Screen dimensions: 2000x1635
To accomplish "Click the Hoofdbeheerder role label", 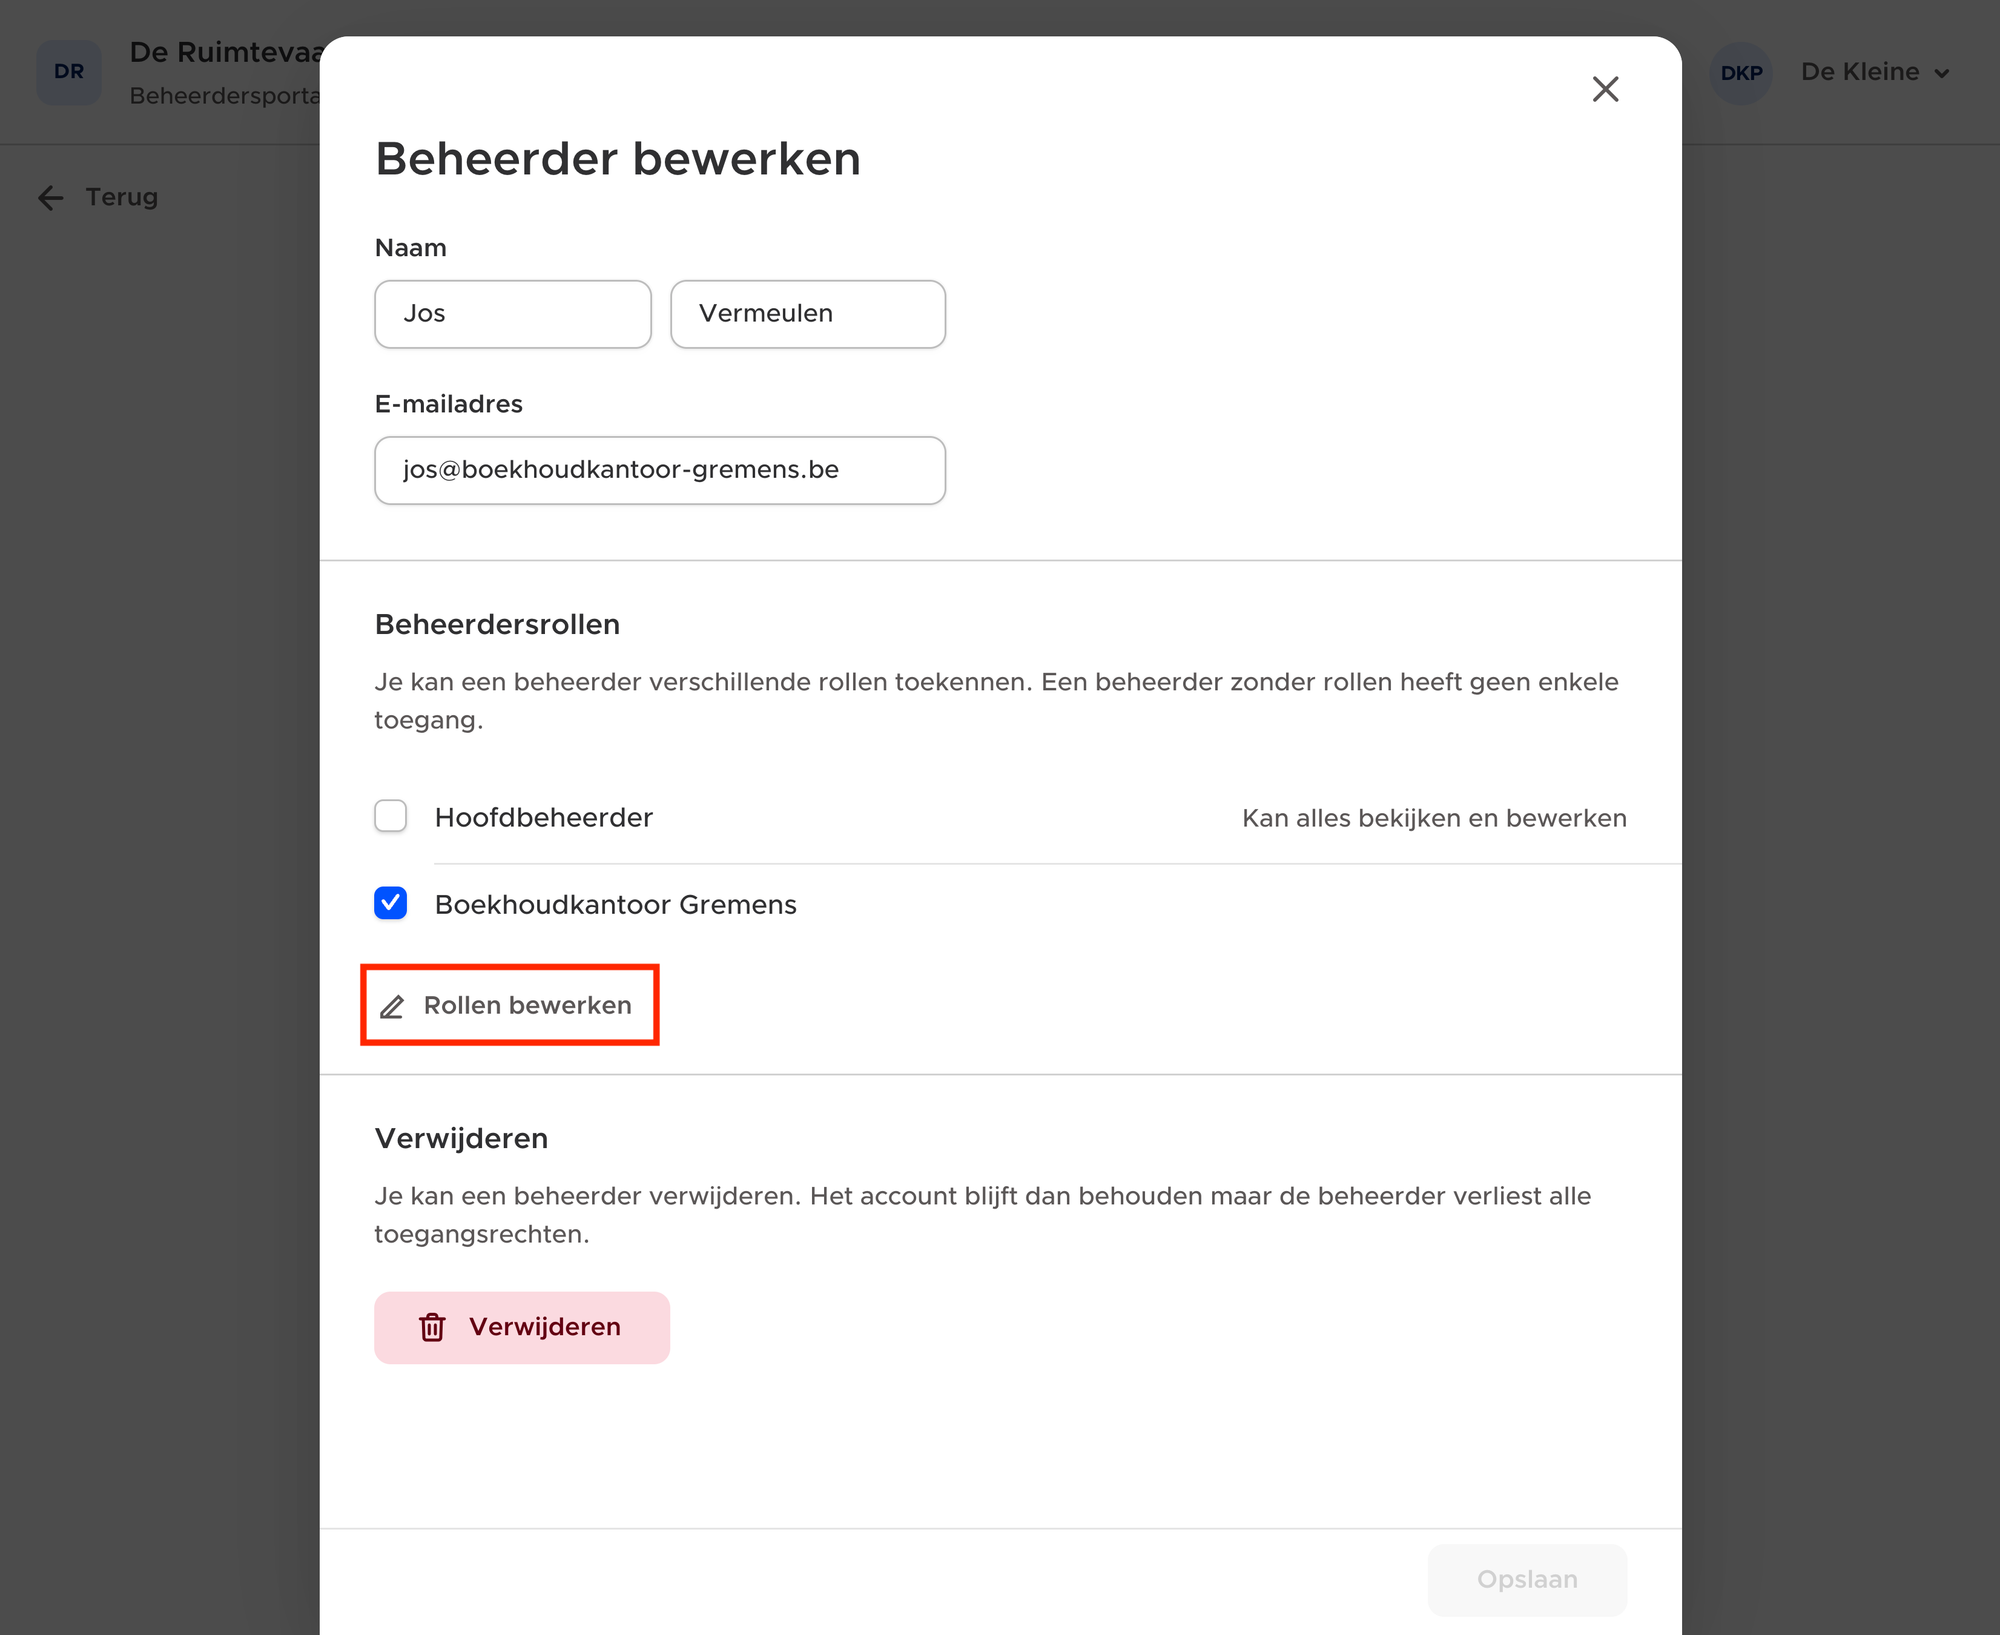I will pos(544,818).
